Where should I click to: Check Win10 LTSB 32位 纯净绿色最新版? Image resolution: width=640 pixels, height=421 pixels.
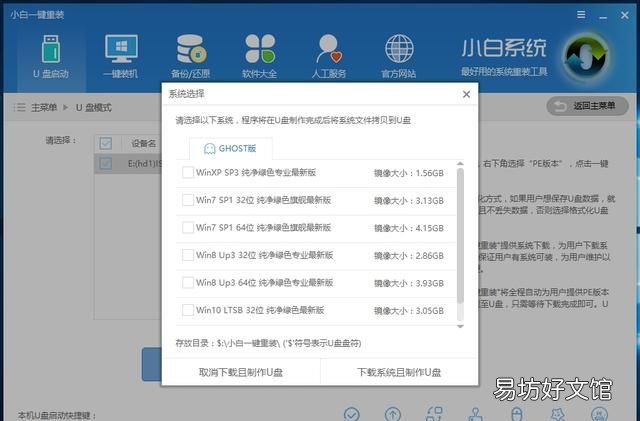(x=188, y=310)
